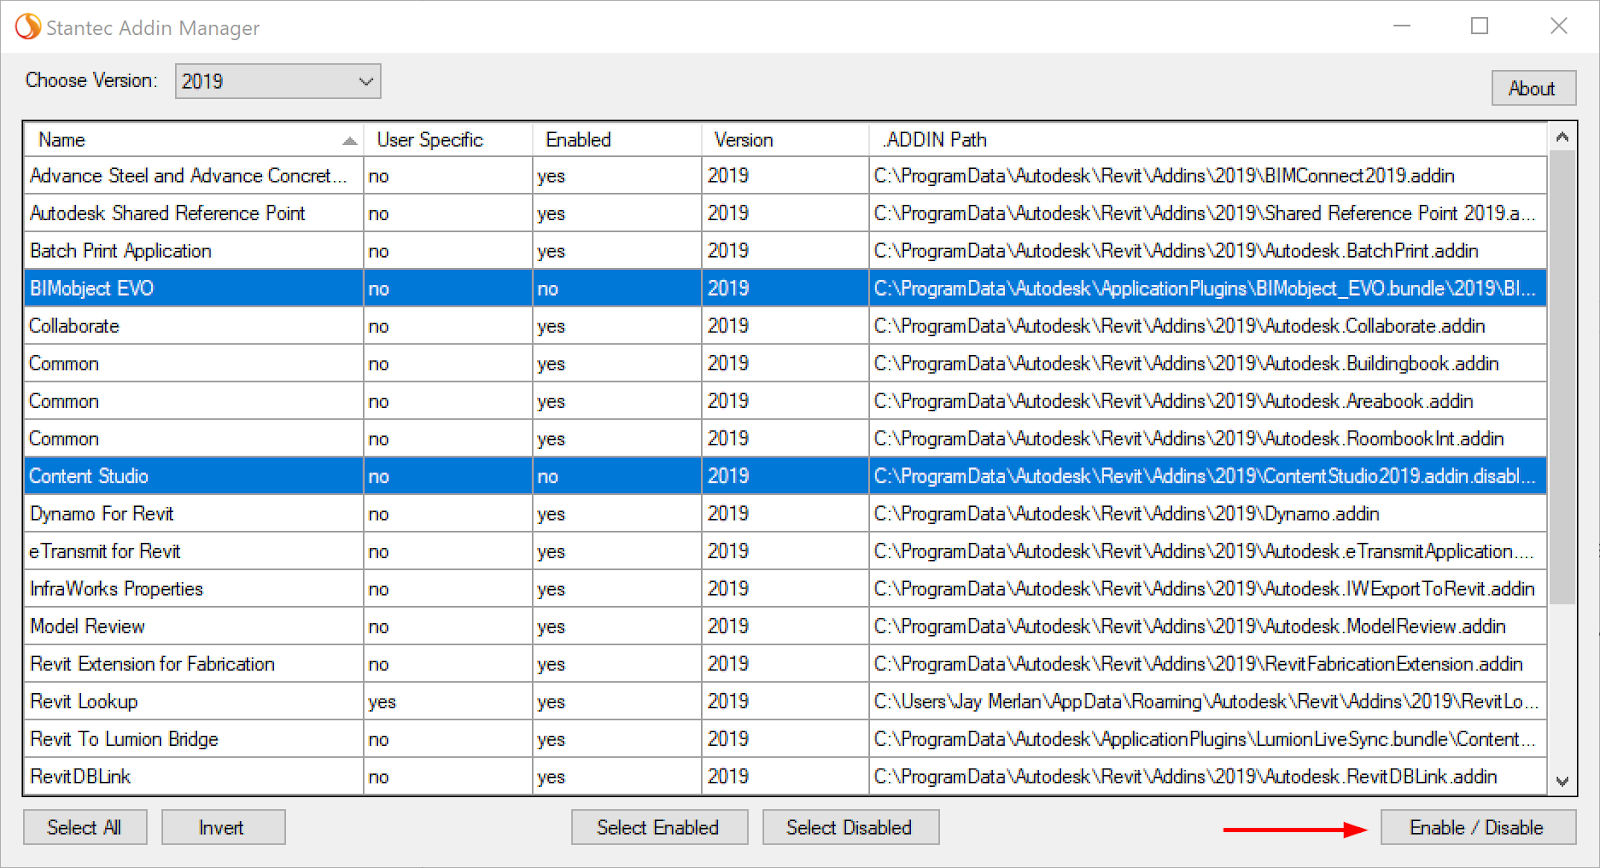Sort by the .ADDIN Path column header
The height and width of the screenshot is (868, 1600).
click(1208, 140)
